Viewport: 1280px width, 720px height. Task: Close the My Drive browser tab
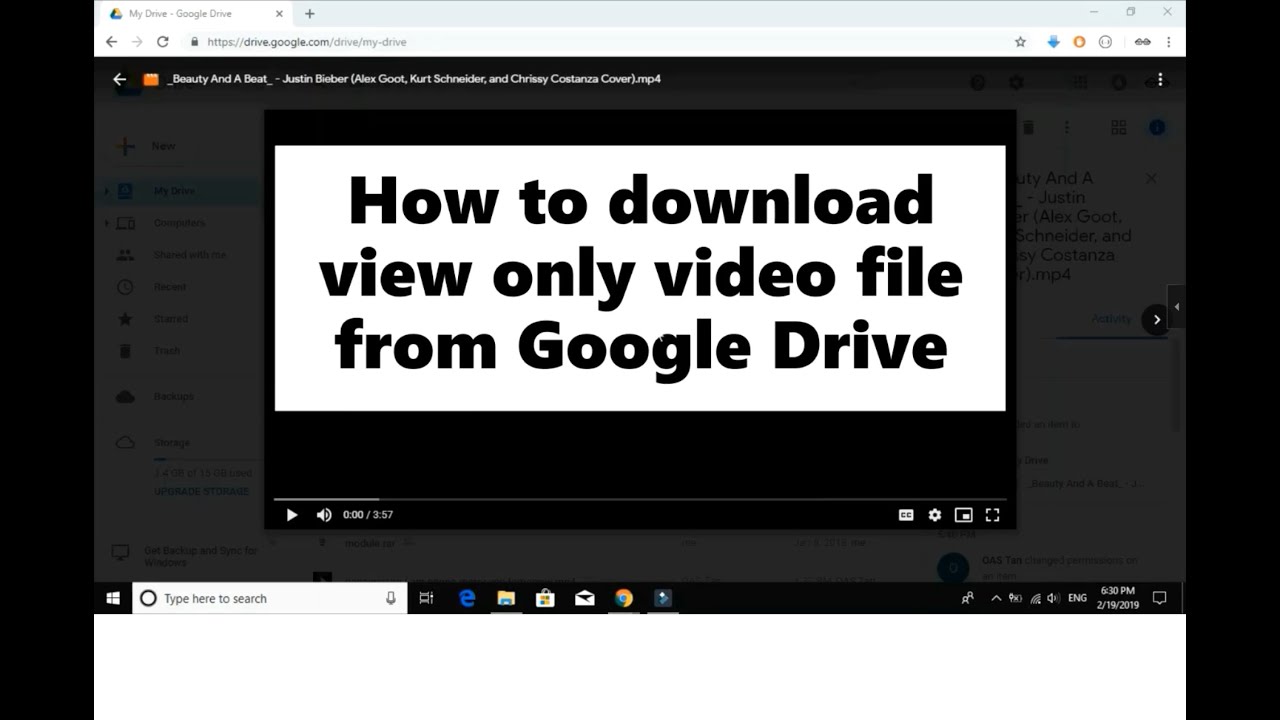[279, 14]
